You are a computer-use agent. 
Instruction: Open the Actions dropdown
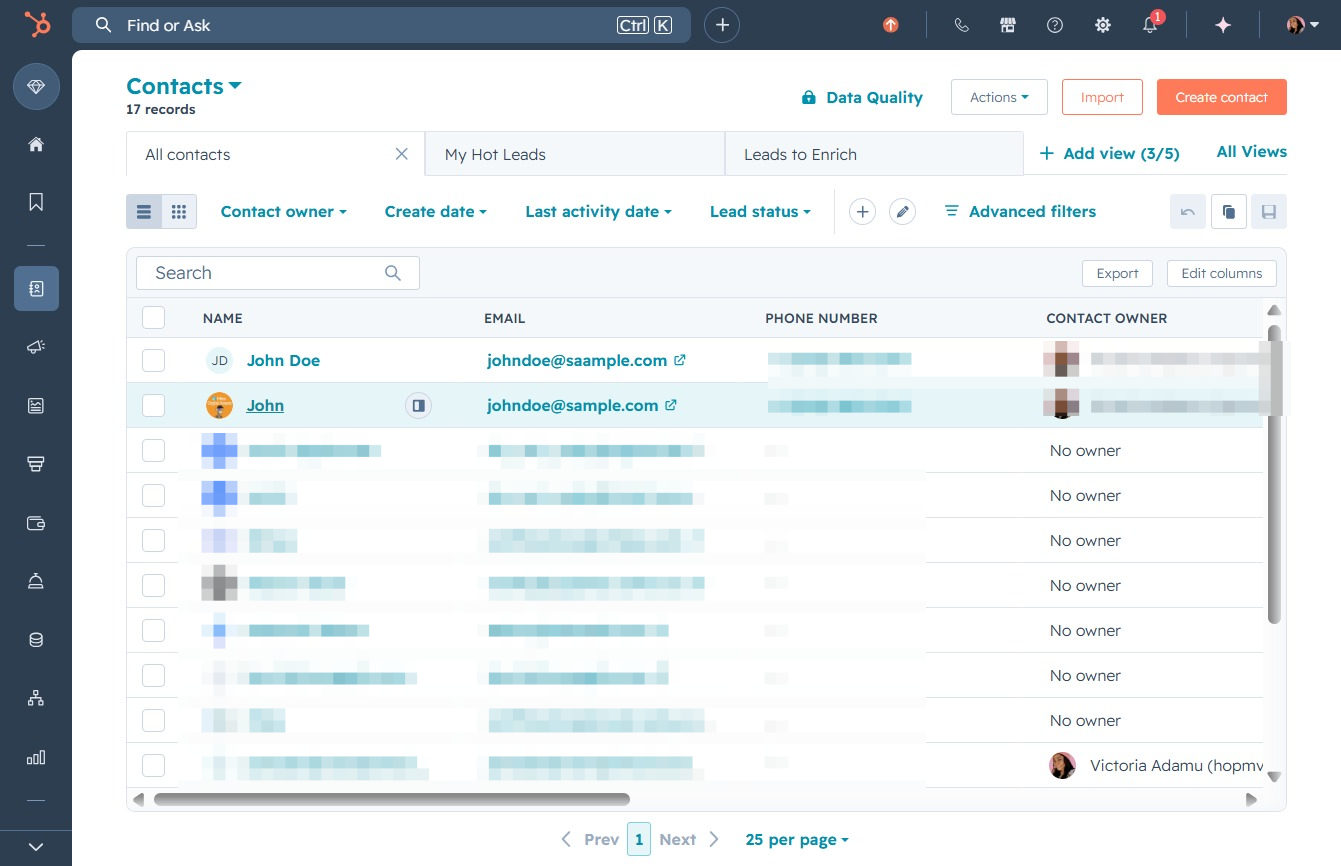click(999, 97)
